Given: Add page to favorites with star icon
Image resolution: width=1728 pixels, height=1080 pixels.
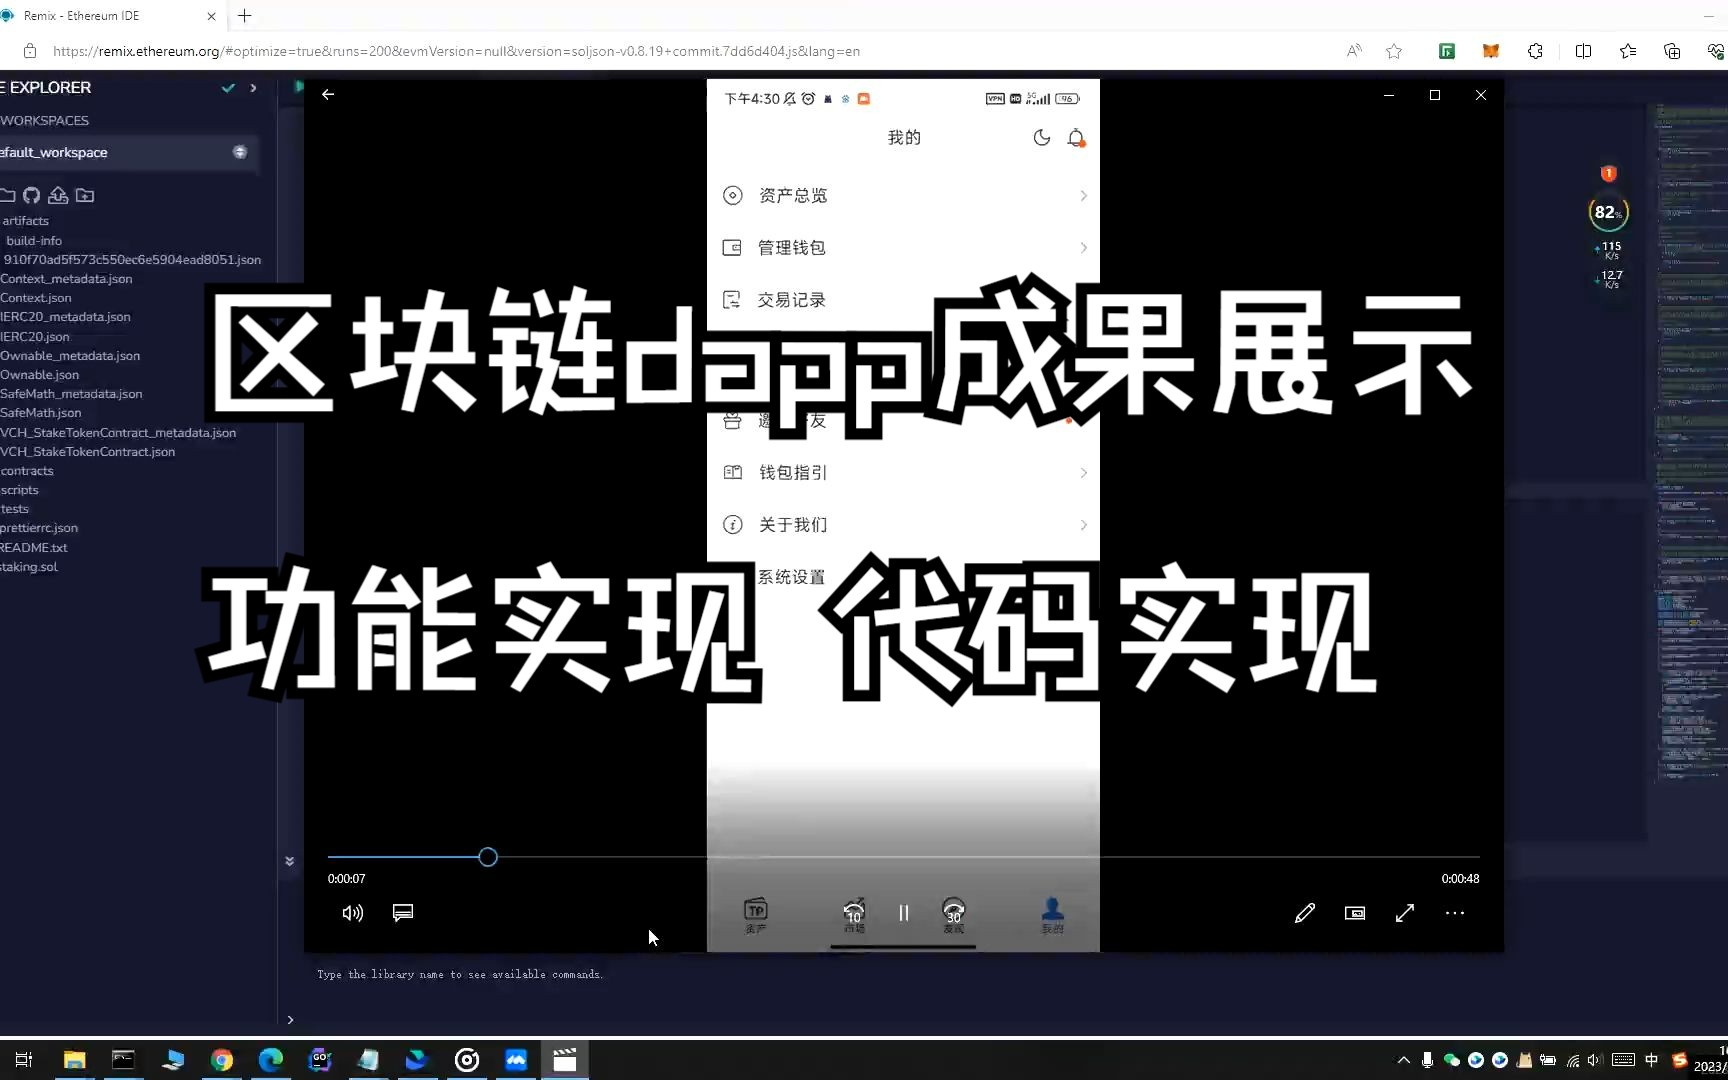Looking at the screenshot, I should click(x=1394, y=51).
